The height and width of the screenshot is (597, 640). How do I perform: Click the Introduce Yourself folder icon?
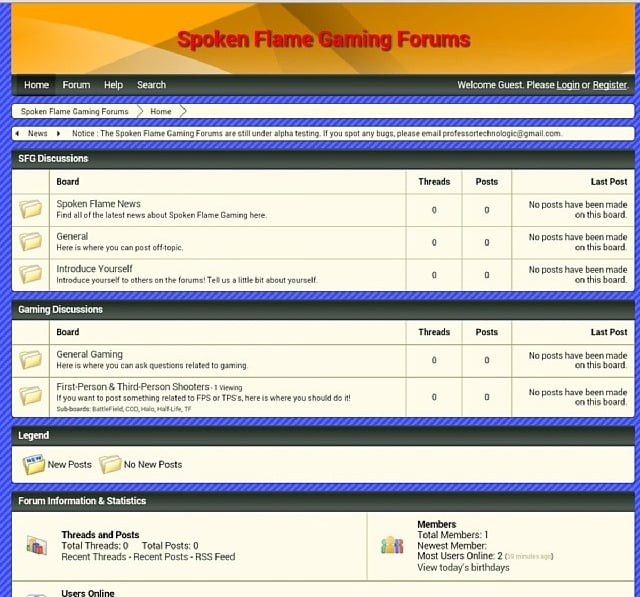(31, 274)
